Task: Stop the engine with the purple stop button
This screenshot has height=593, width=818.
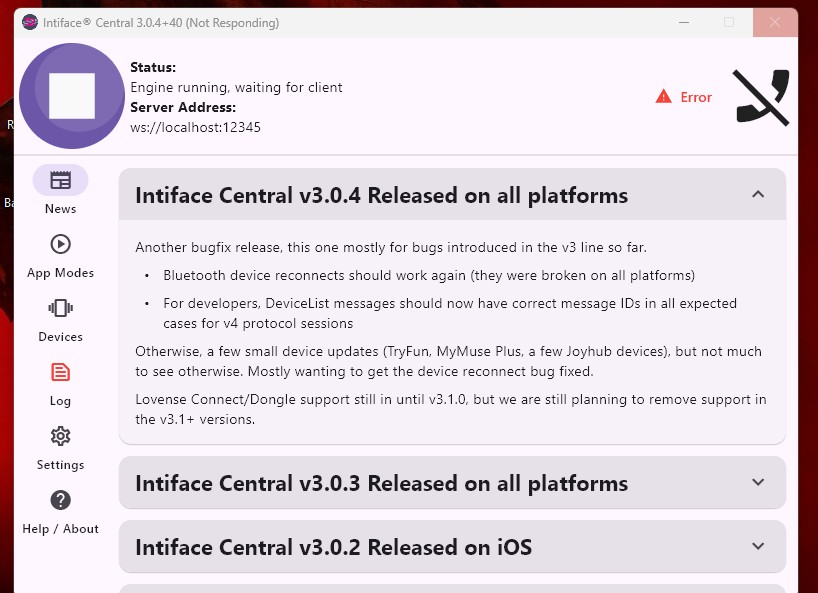Action: 71,96
